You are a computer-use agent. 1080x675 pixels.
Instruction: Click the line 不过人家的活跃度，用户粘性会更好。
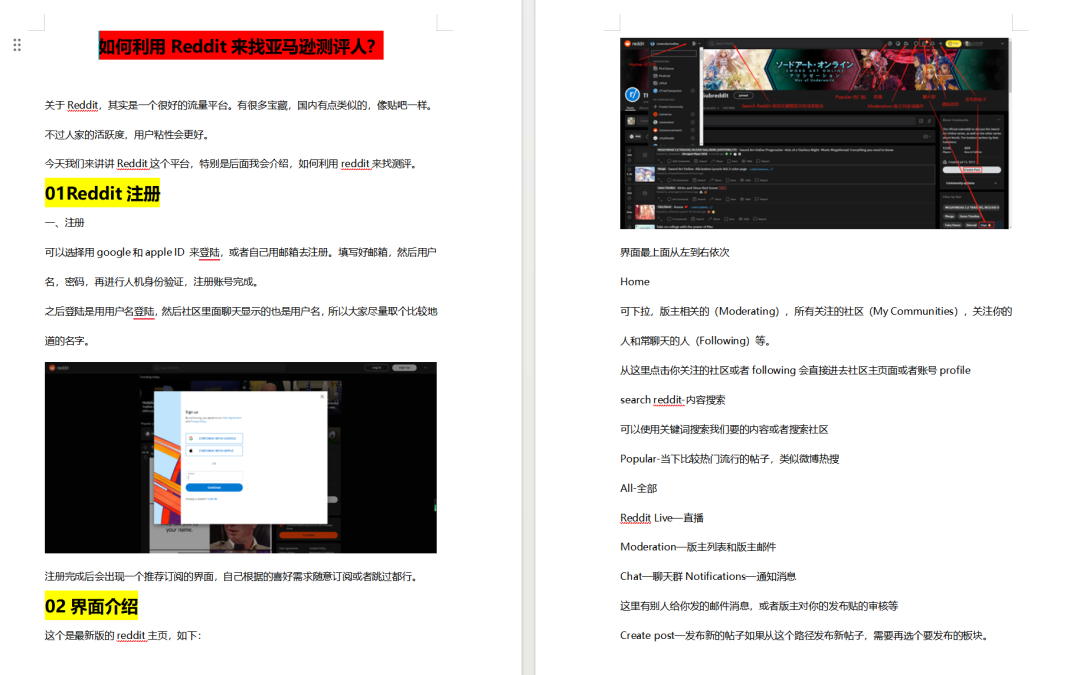(128, 135)
